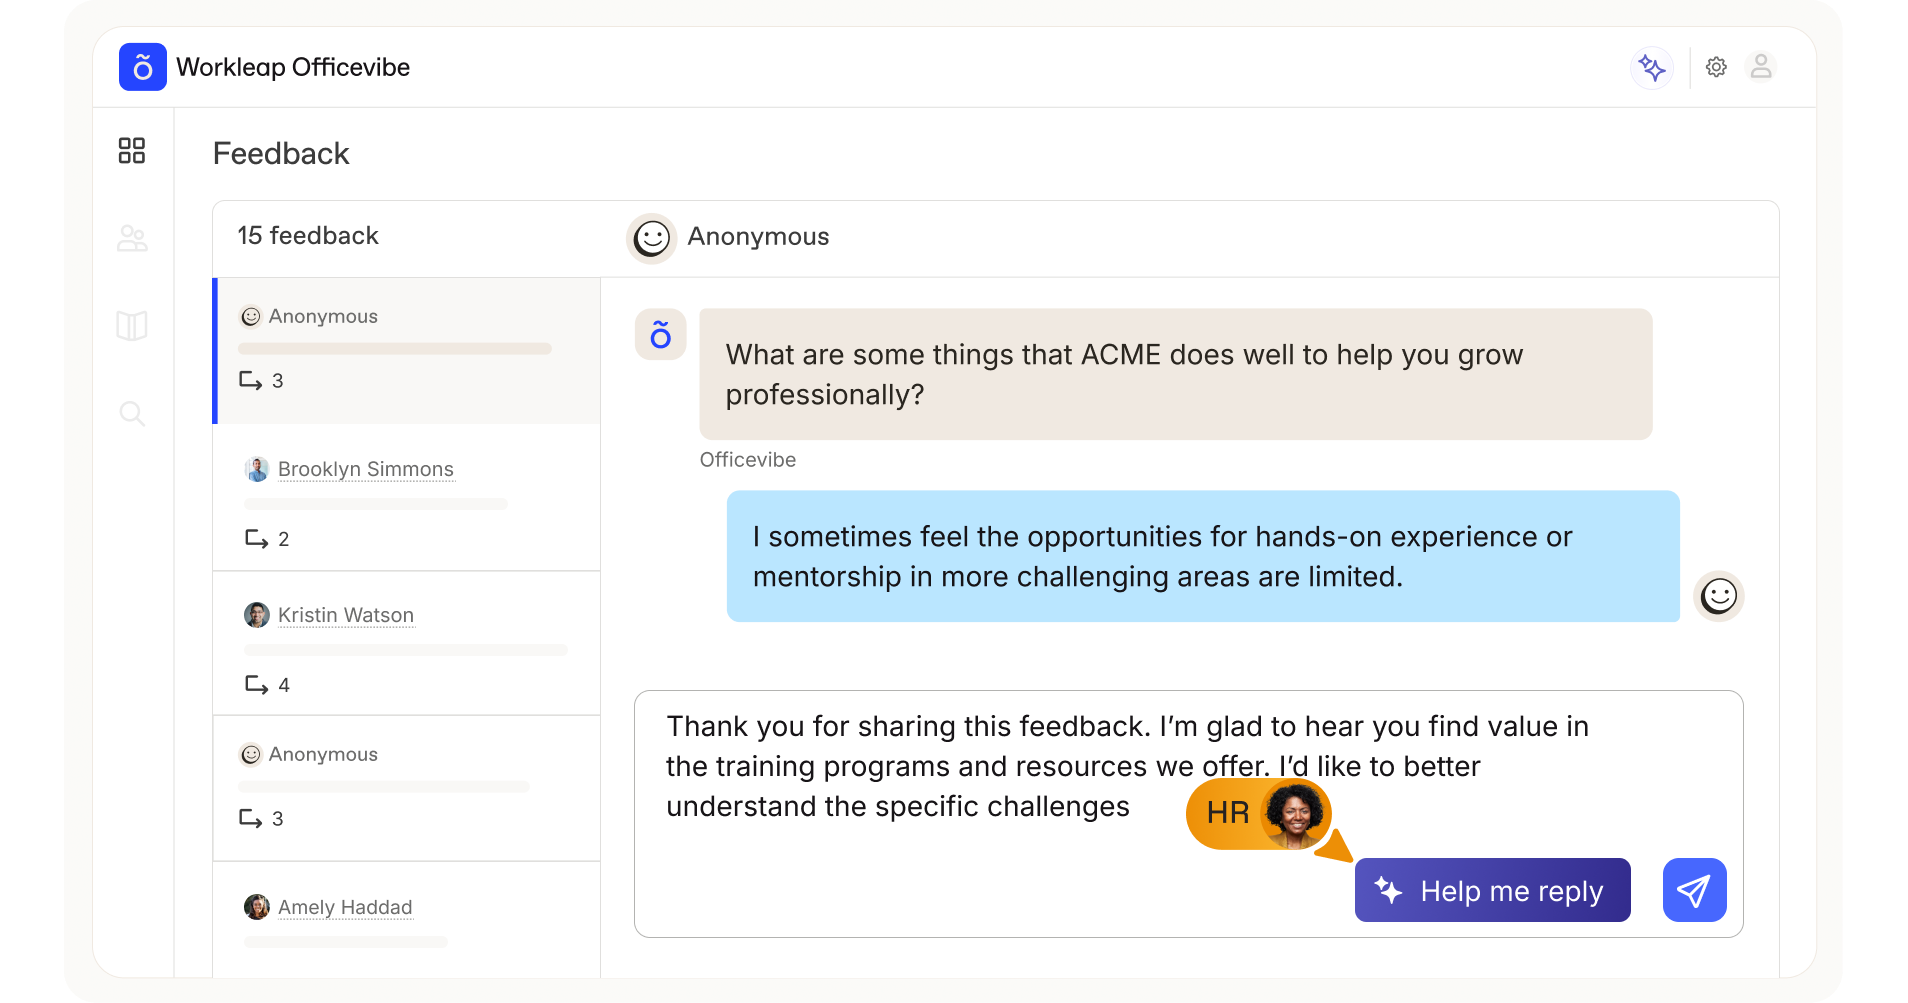
Task: Open Brooklyn Simmons feedback thread
Action: (365, 469)
